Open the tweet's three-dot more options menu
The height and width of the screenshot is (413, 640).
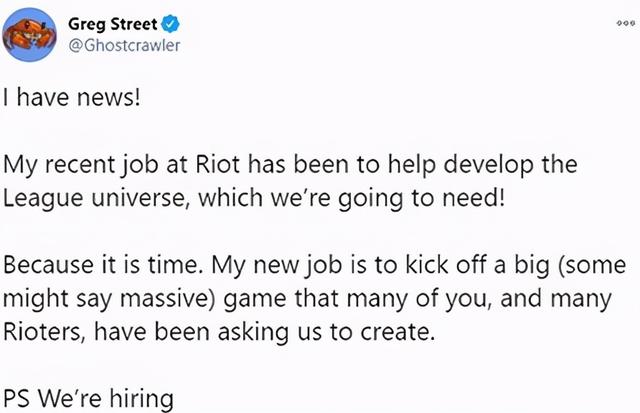tap(626, 24)
